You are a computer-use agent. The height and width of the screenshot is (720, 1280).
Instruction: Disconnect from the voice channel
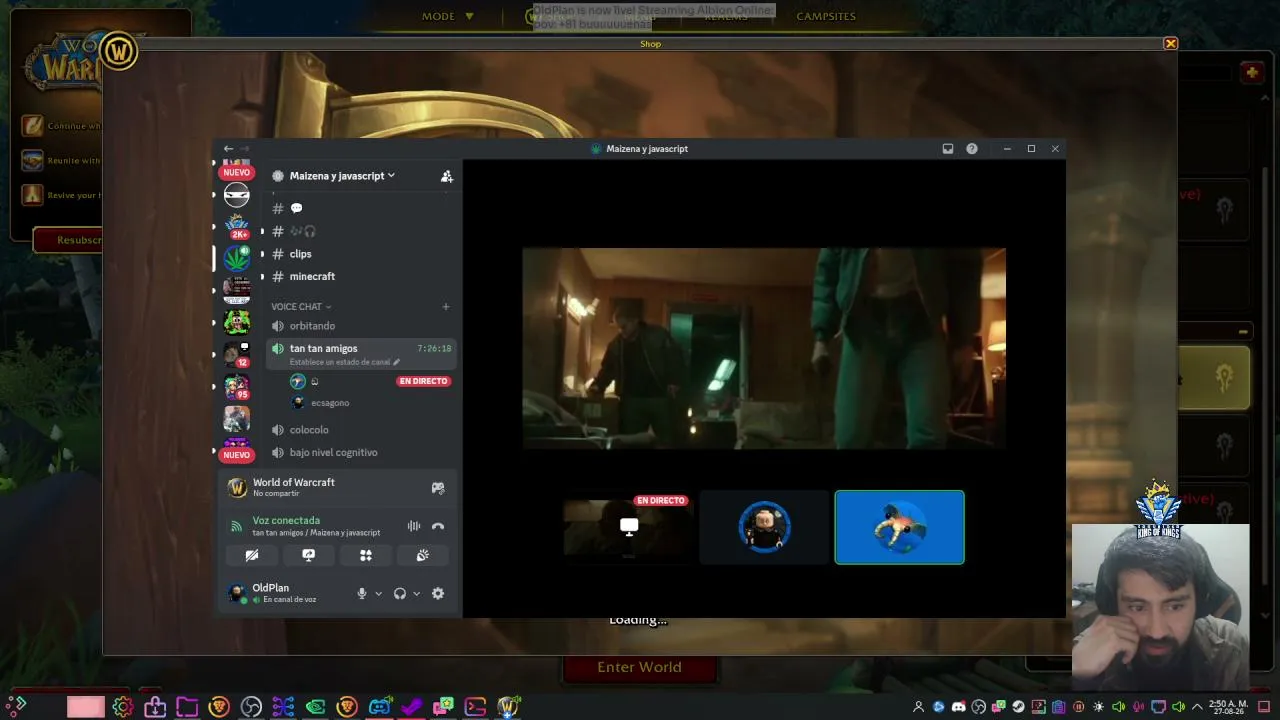[437, 526]
